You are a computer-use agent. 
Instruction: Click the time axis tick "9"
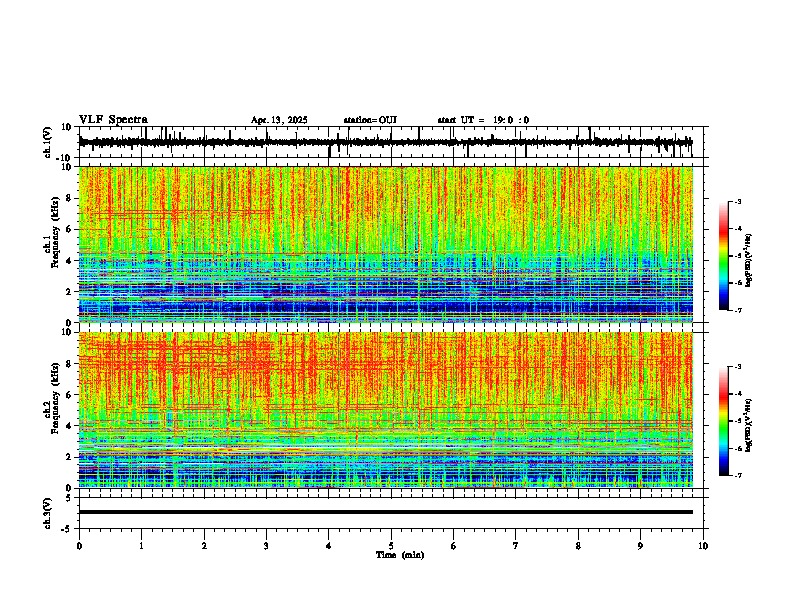click(640, 546)
